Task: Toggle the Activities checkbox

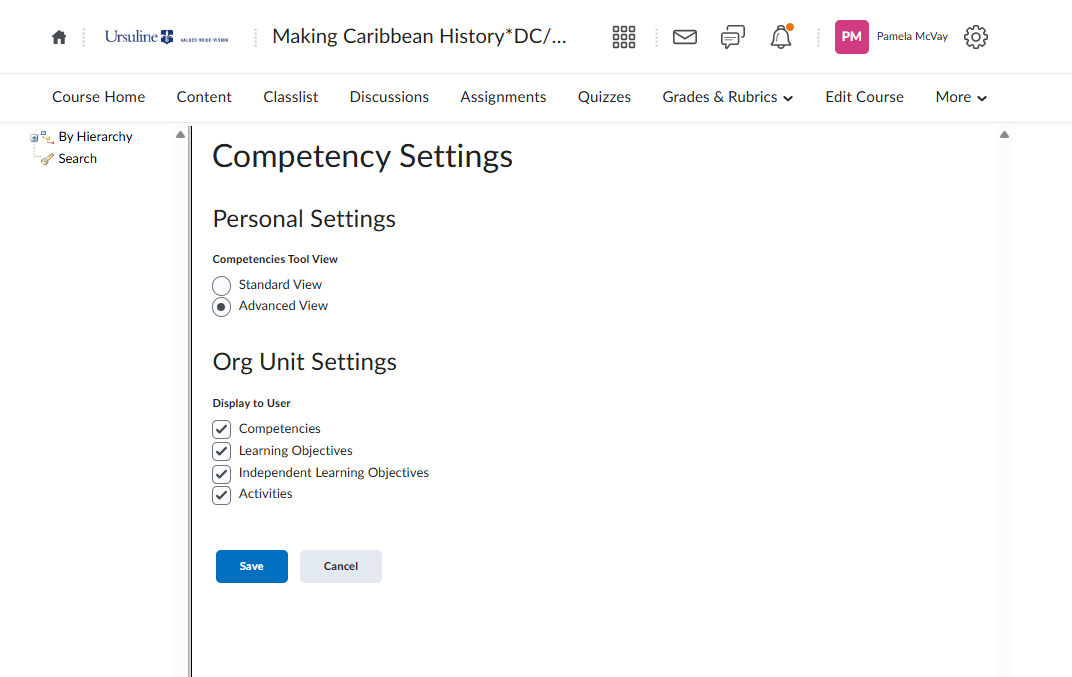Action: 222,495
